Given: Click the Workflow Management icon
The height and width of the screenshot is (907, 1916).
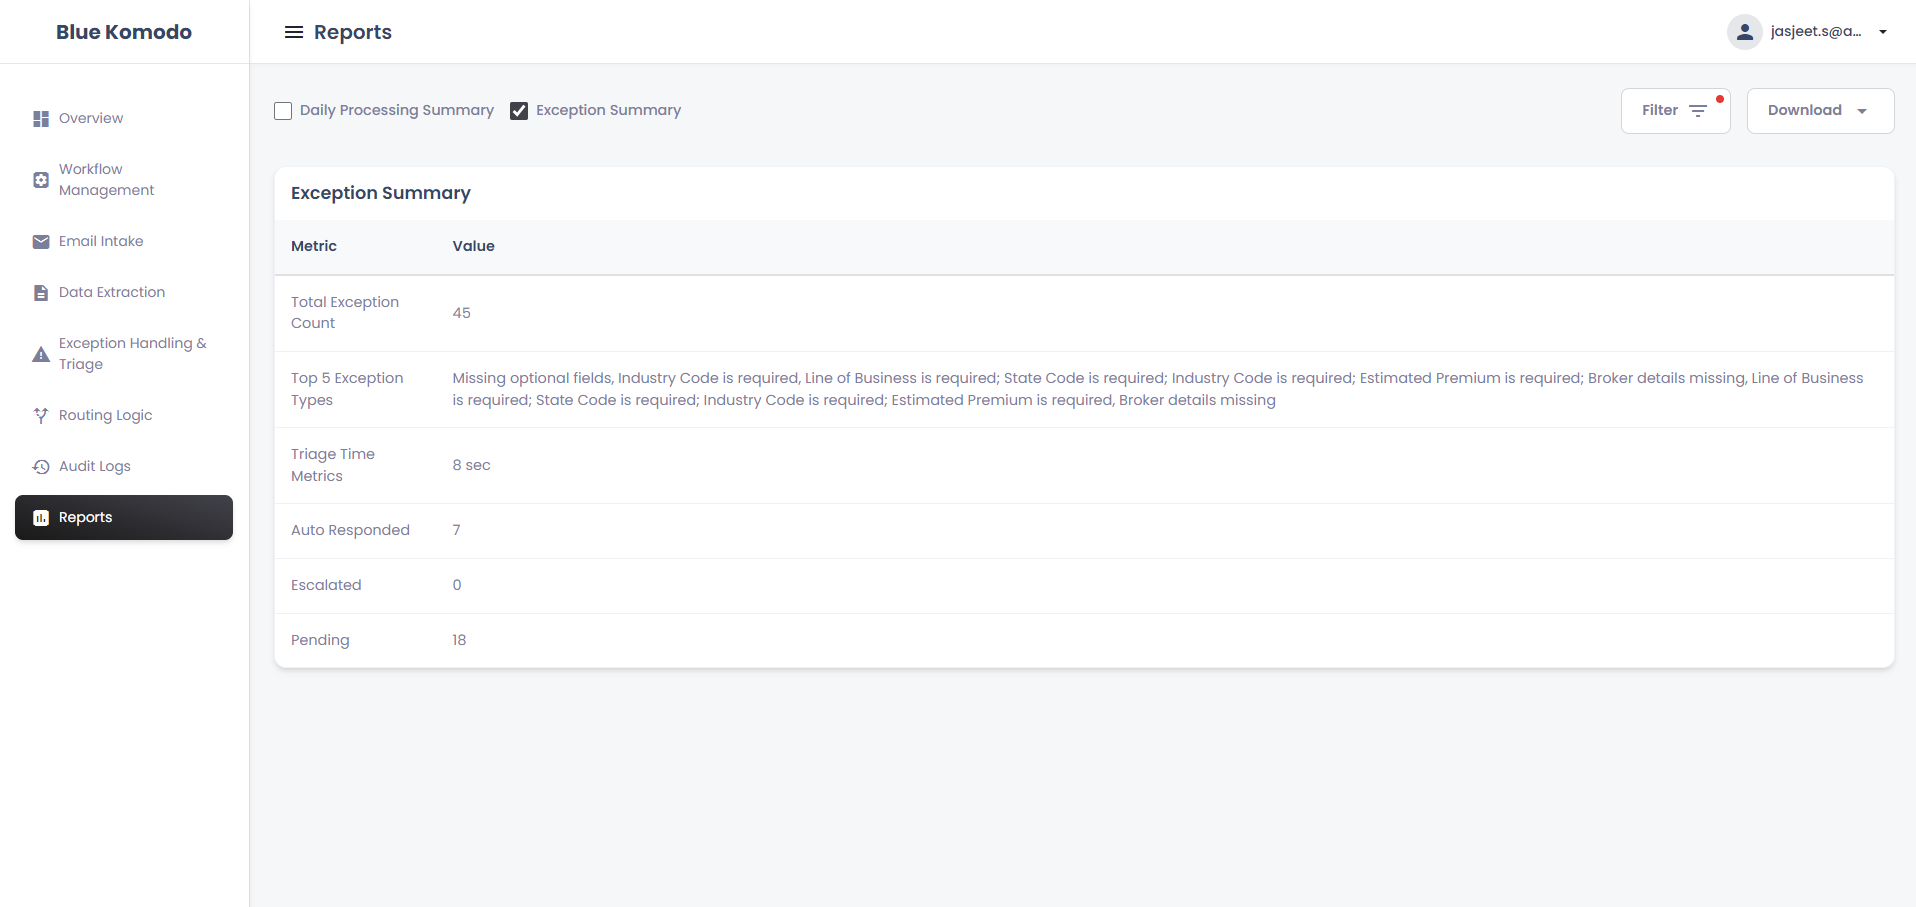Looking at the screenshot, I should [41, 180].
